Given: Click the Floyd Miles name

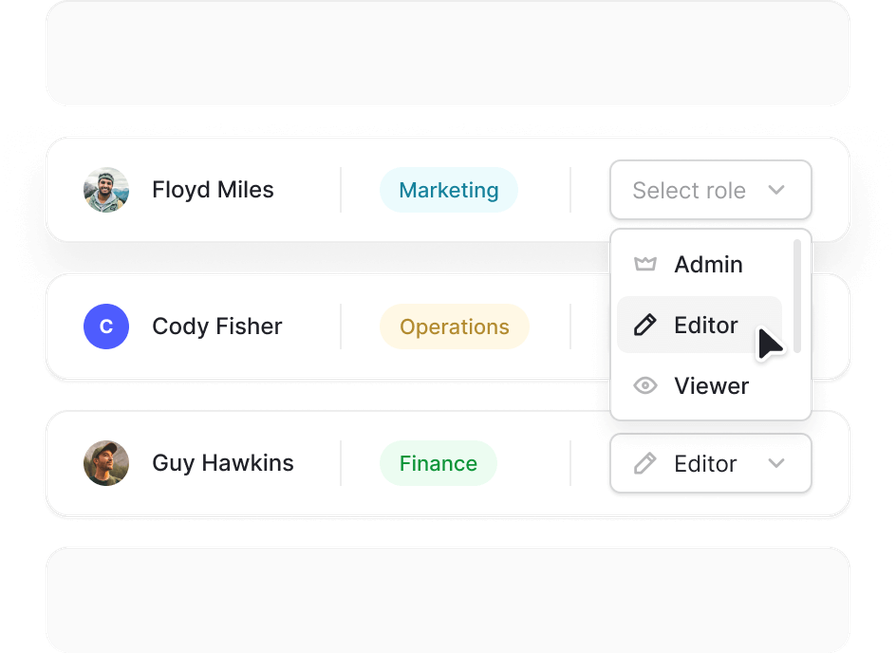Looking at the screenshot, I should tap(213, 190).
